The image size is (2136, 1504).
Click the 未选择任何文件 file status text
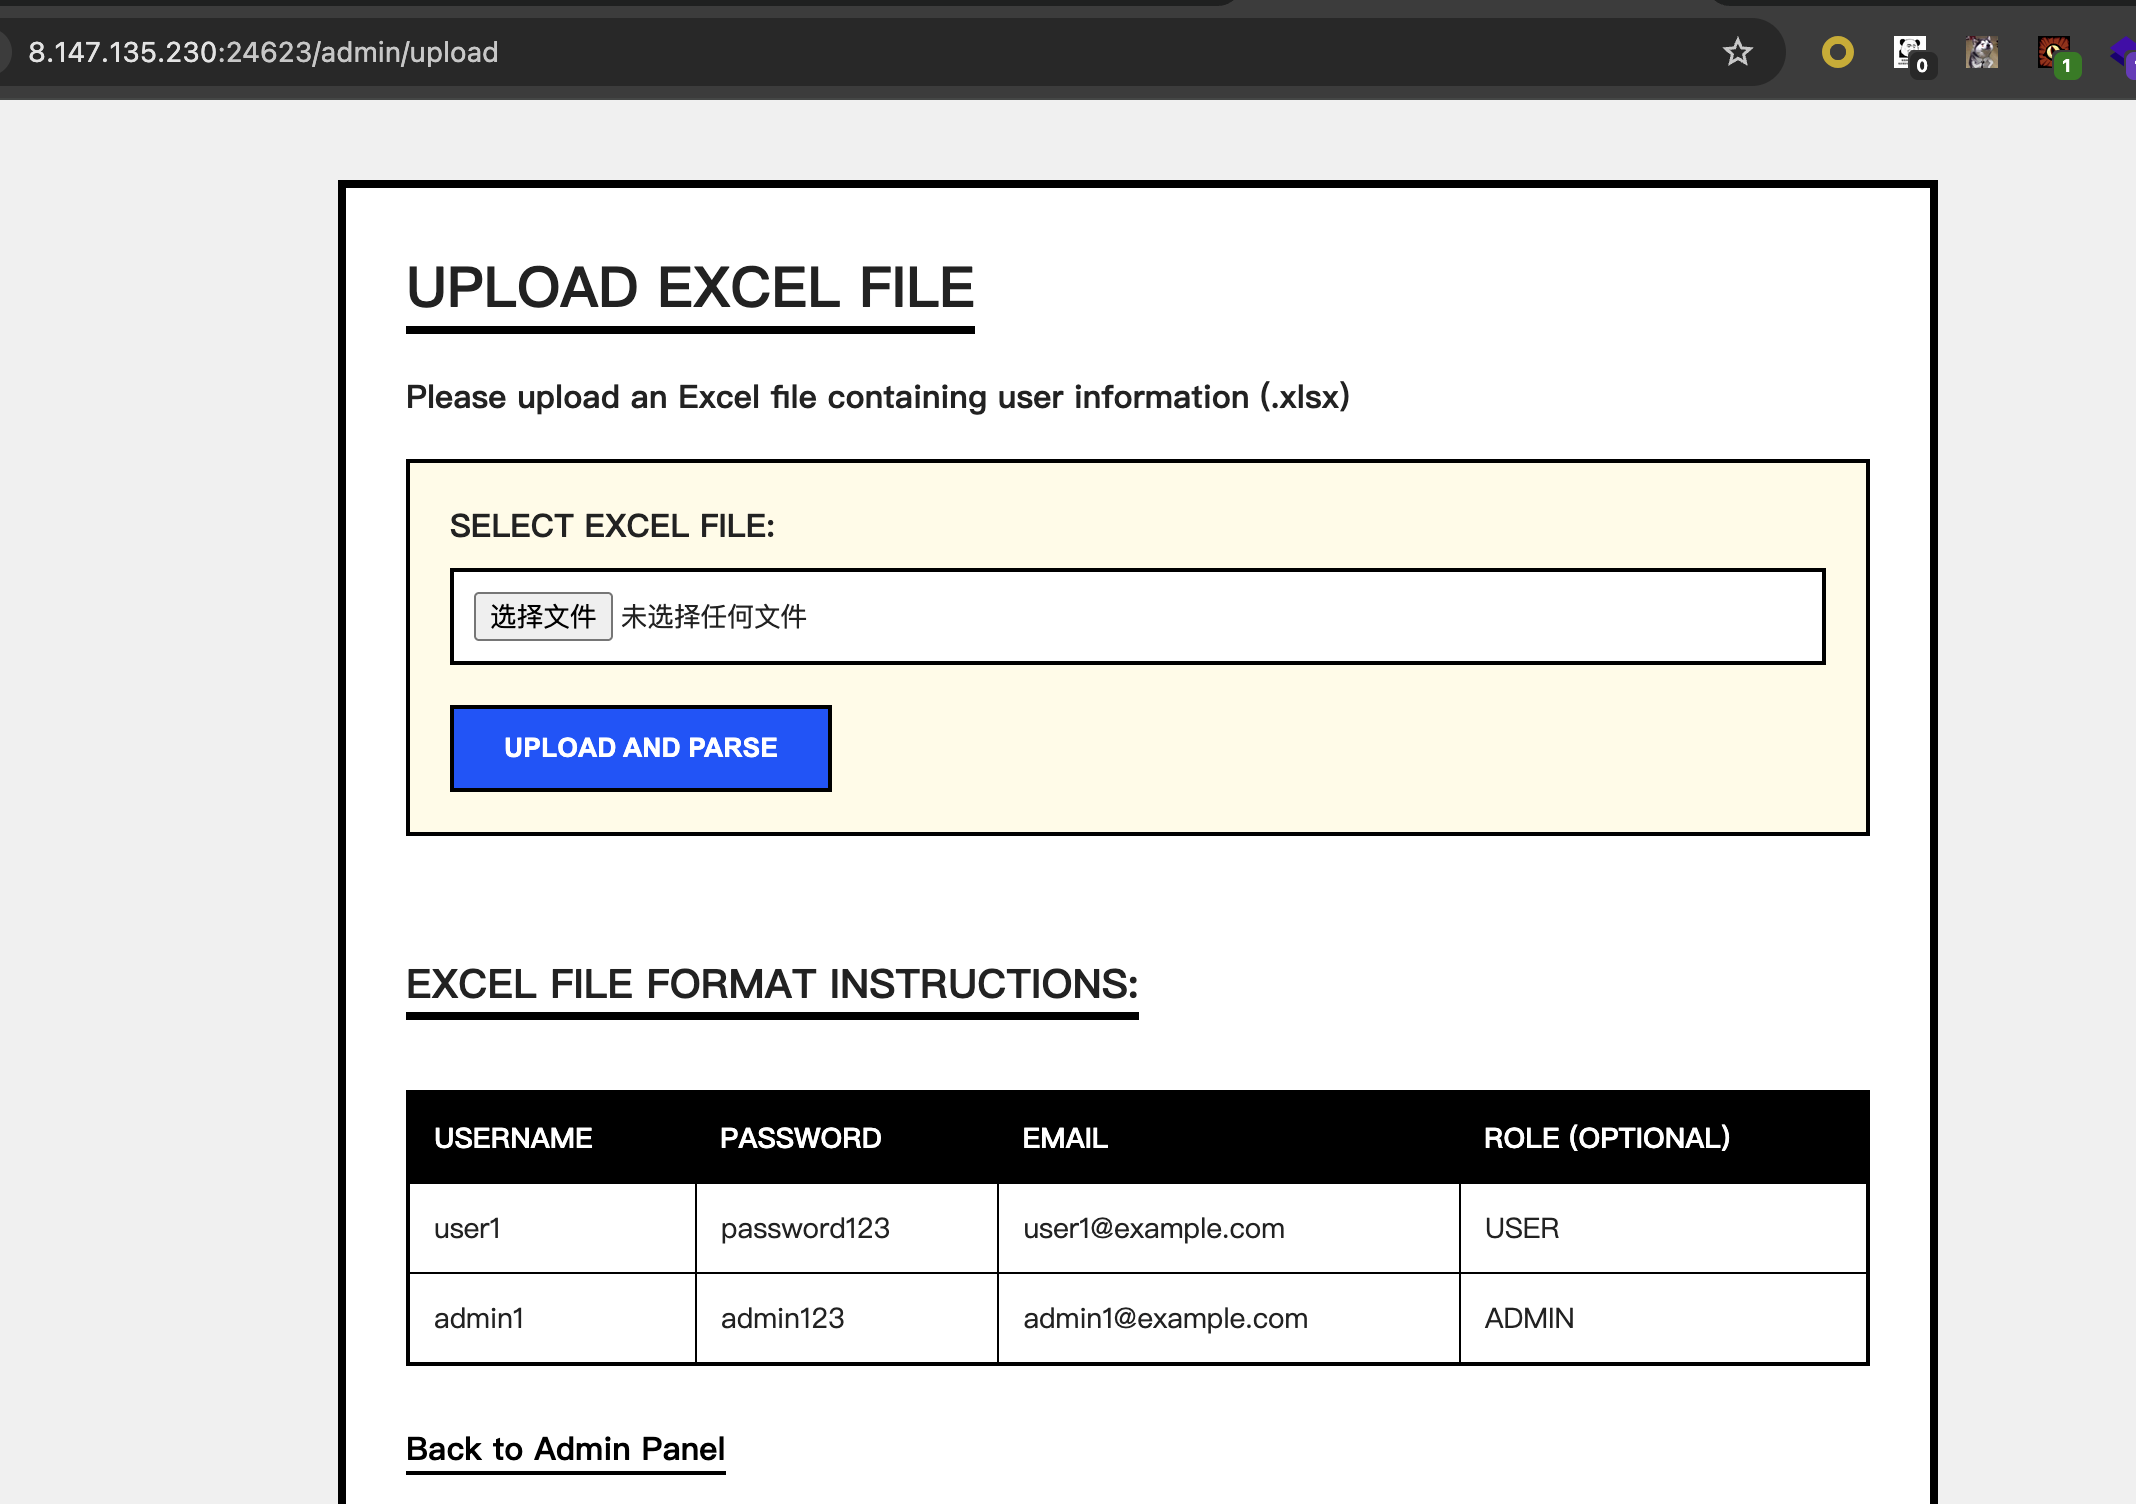click(x=713, y=616)
